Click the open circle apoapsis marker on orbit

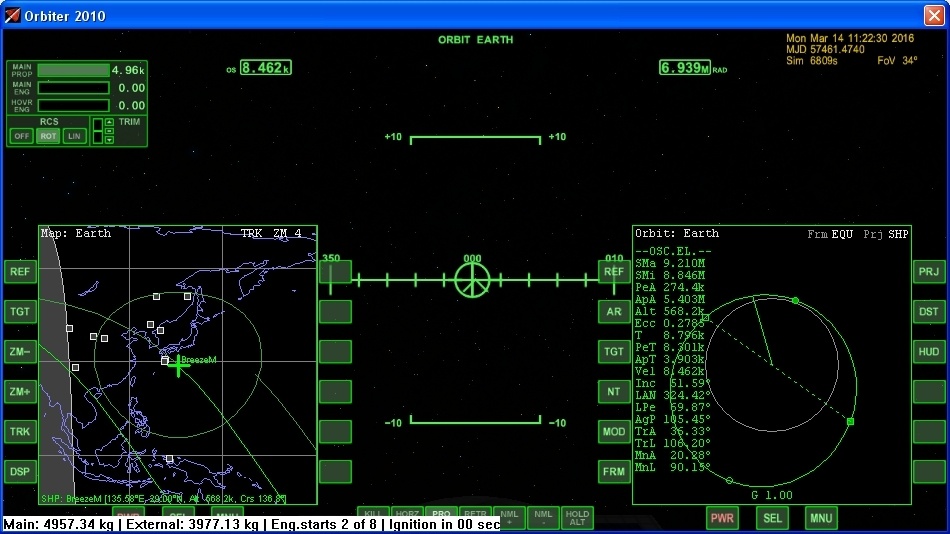[x=729, y=481]
